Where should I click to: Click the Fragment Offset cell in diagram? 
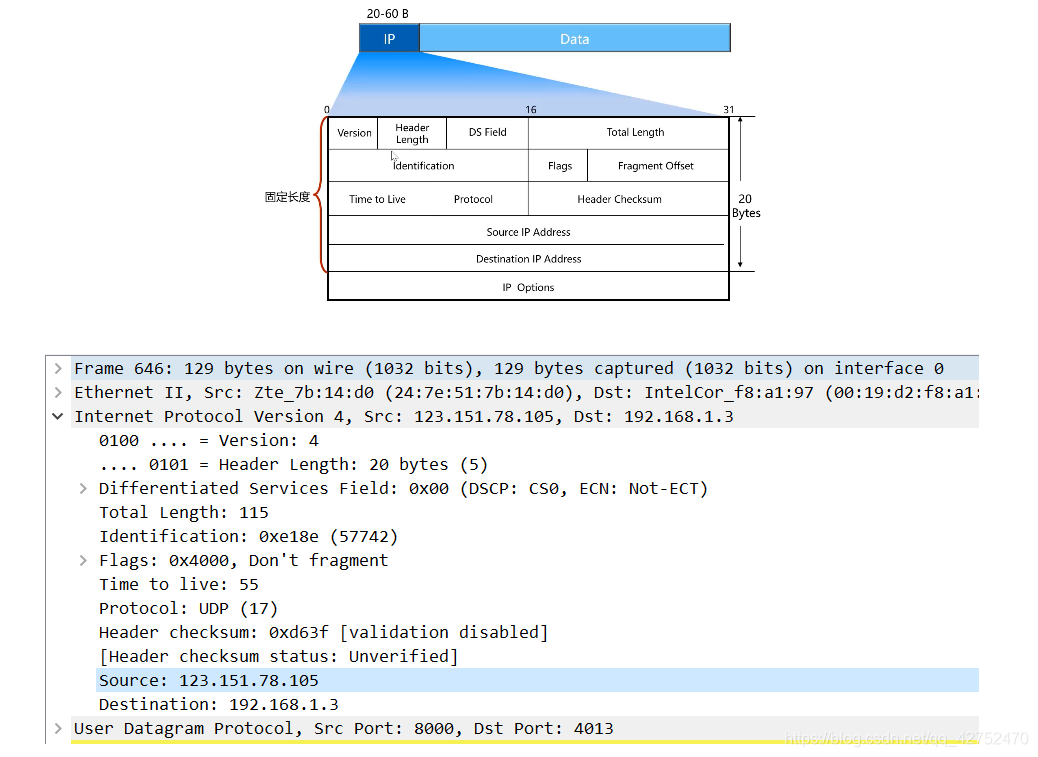pos(657,165)
